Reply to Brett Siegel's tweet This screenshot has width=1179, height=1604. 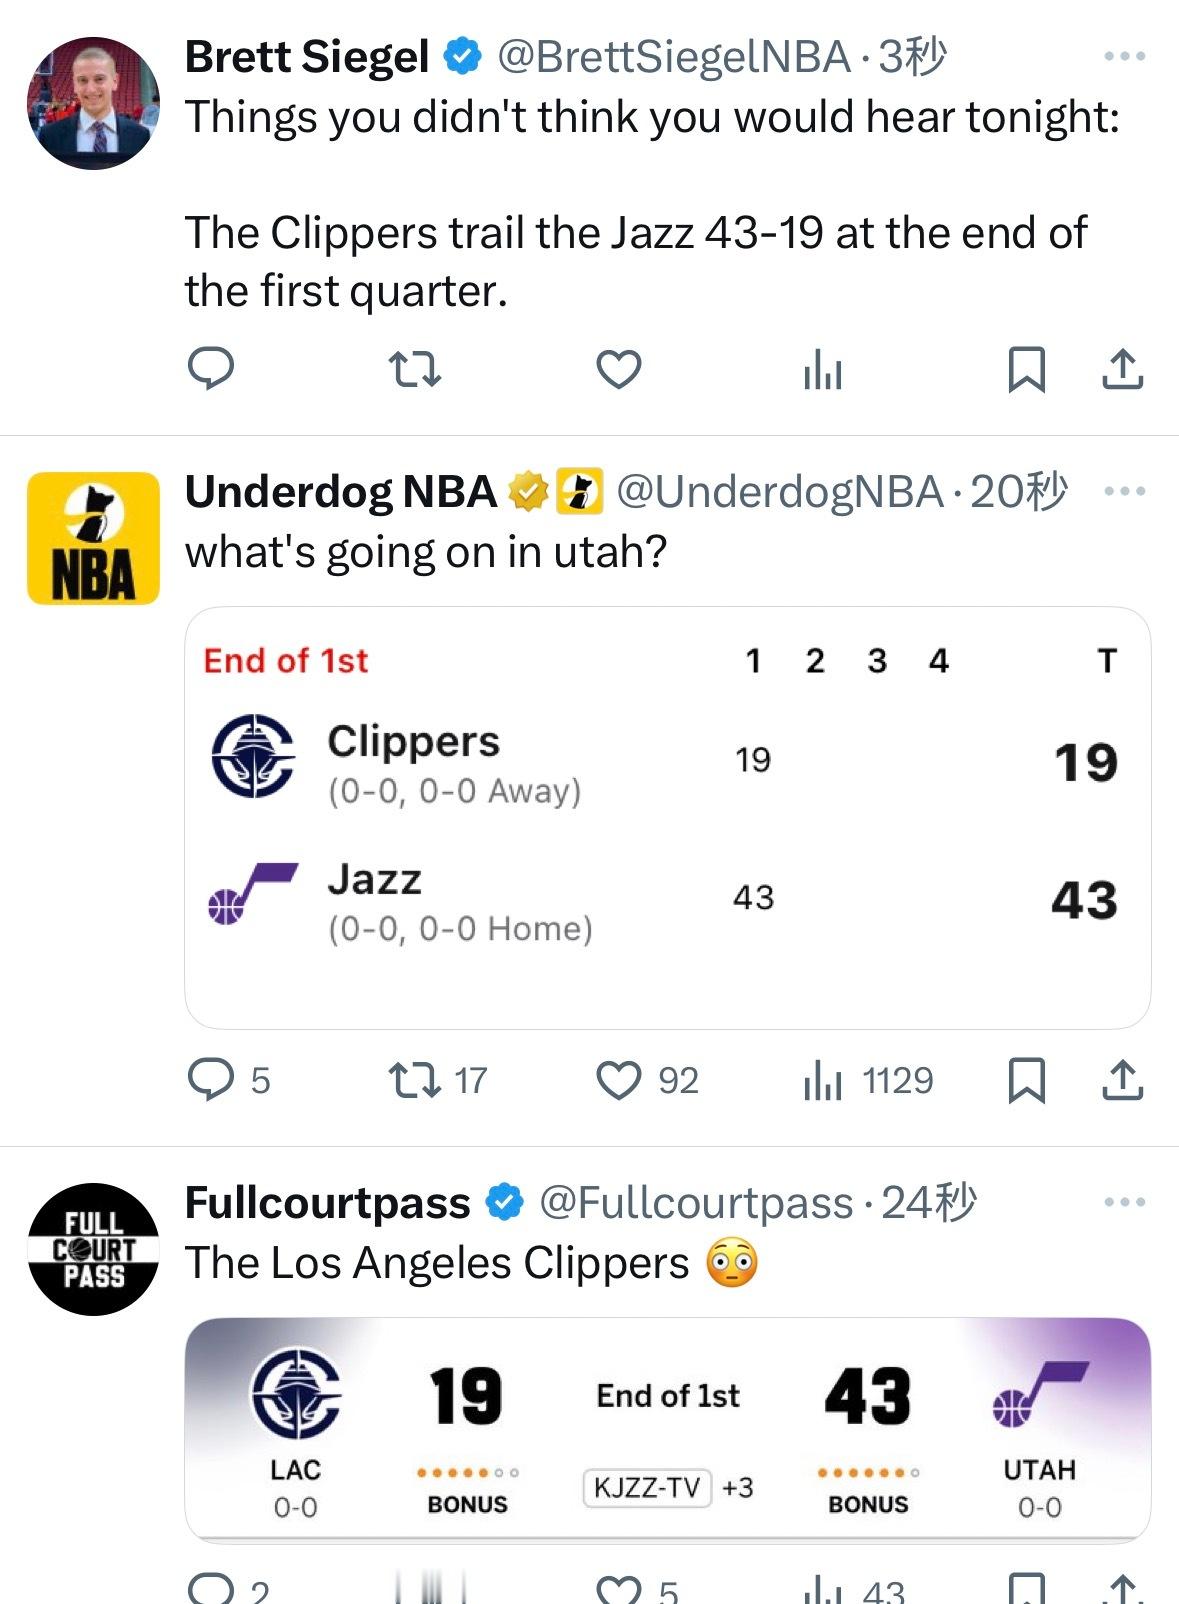(211, 369)
